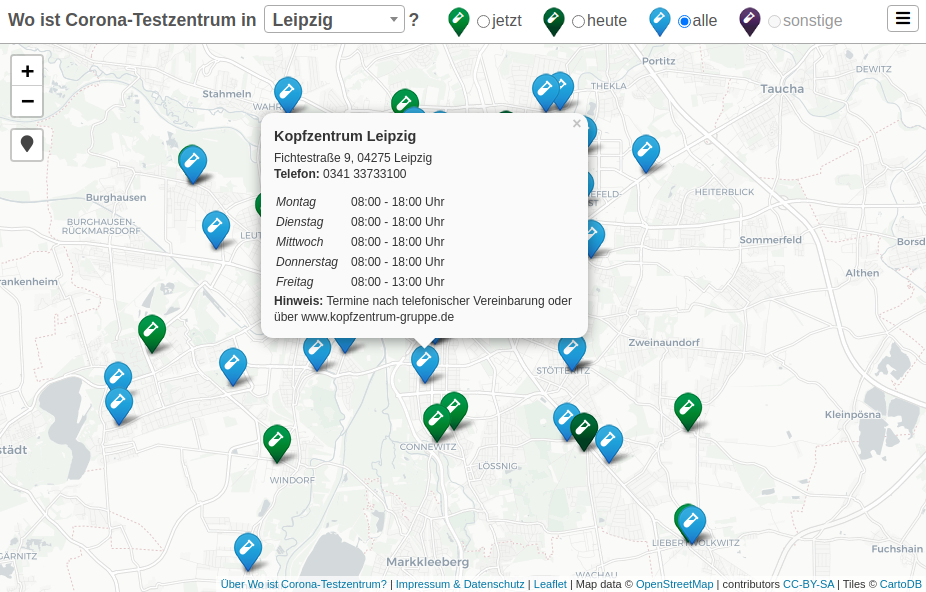
Task: Click the zoom out minus control
Action: pos(27,101)
